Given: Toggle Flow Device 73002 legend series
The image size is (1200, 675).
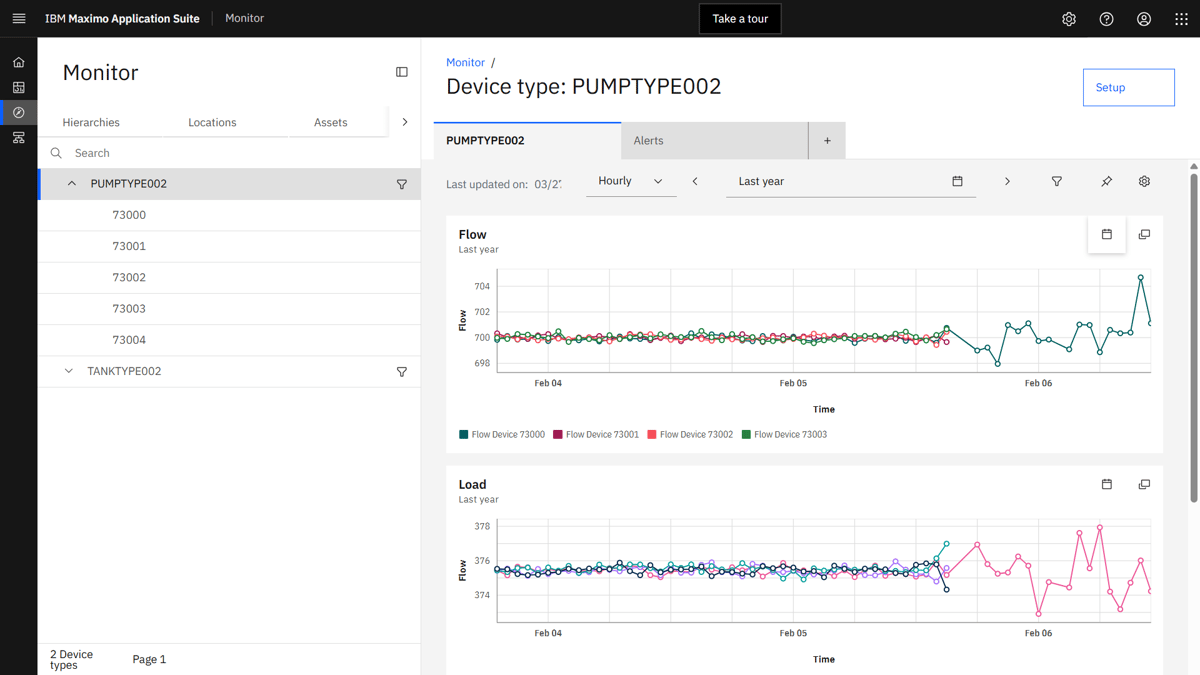Looking at the screenshot, I should (690, 435).
